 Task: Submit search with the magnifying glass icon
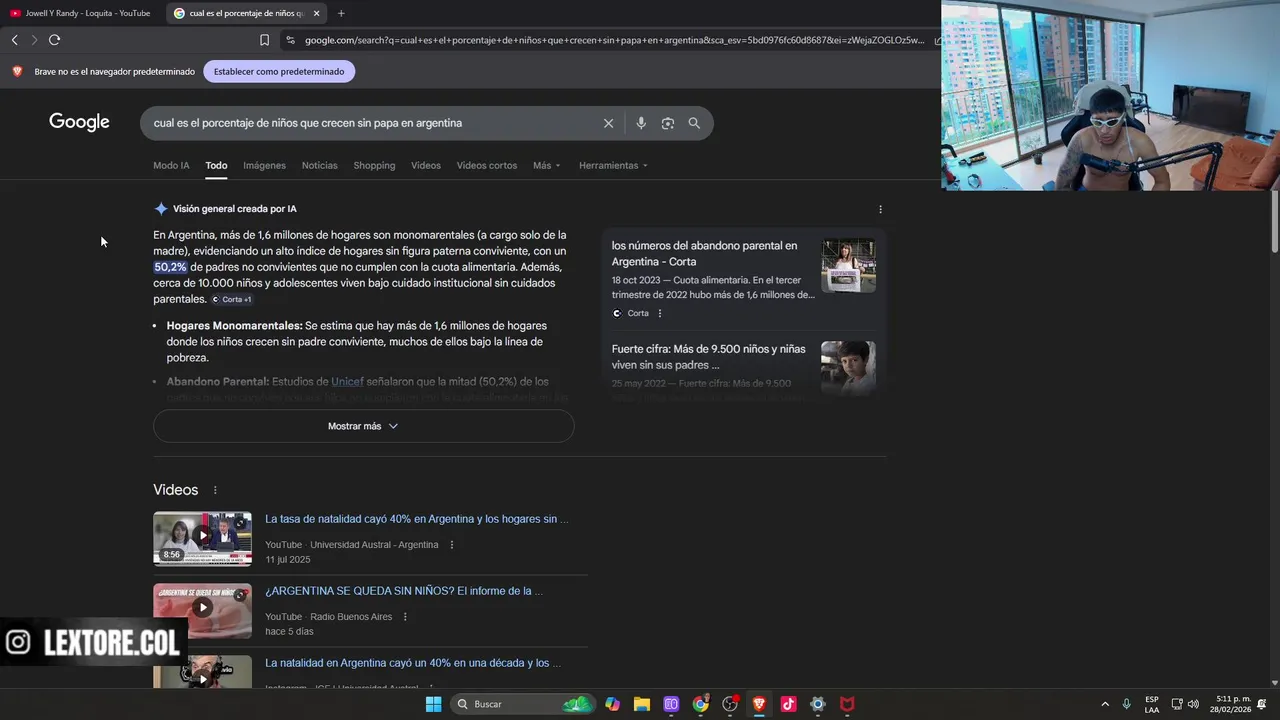694,123
